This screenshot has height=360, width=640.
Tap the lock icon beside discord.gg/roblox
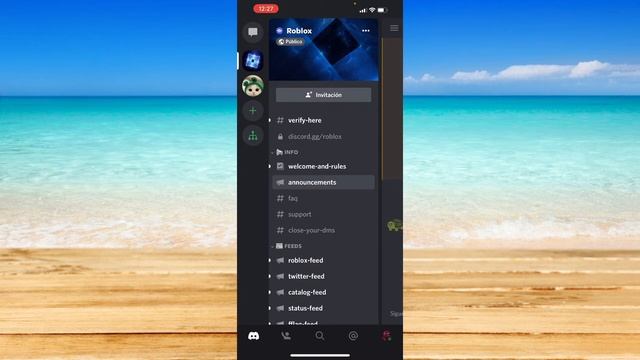pyautogui.click(x=280, y=136)
